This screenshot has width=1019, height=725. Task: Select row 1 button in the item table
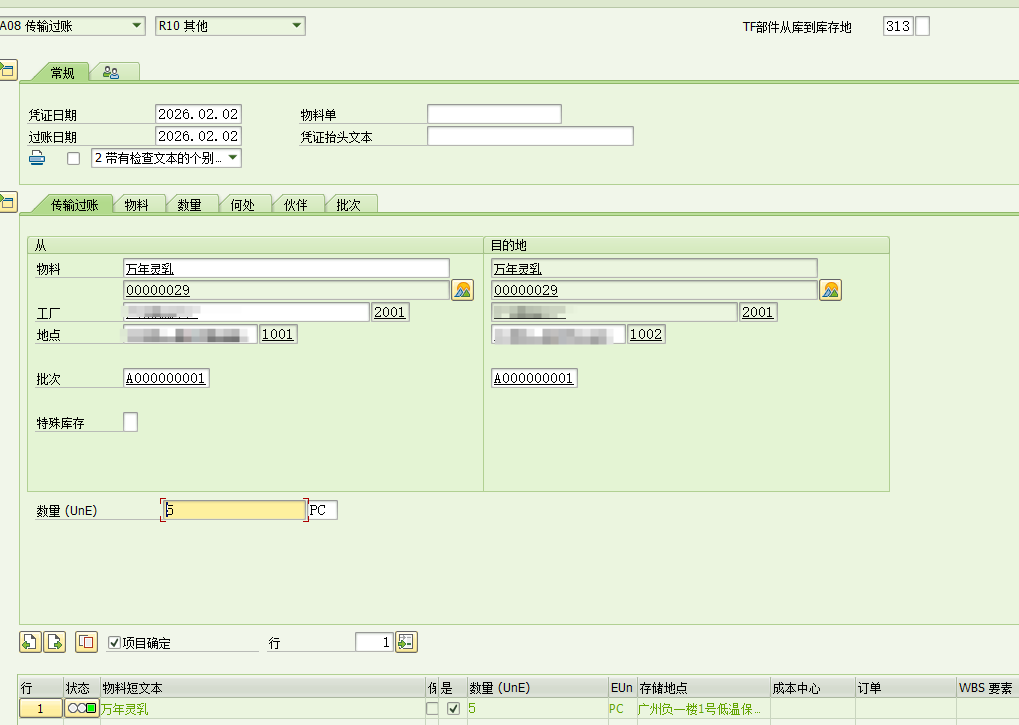[40, 709]
